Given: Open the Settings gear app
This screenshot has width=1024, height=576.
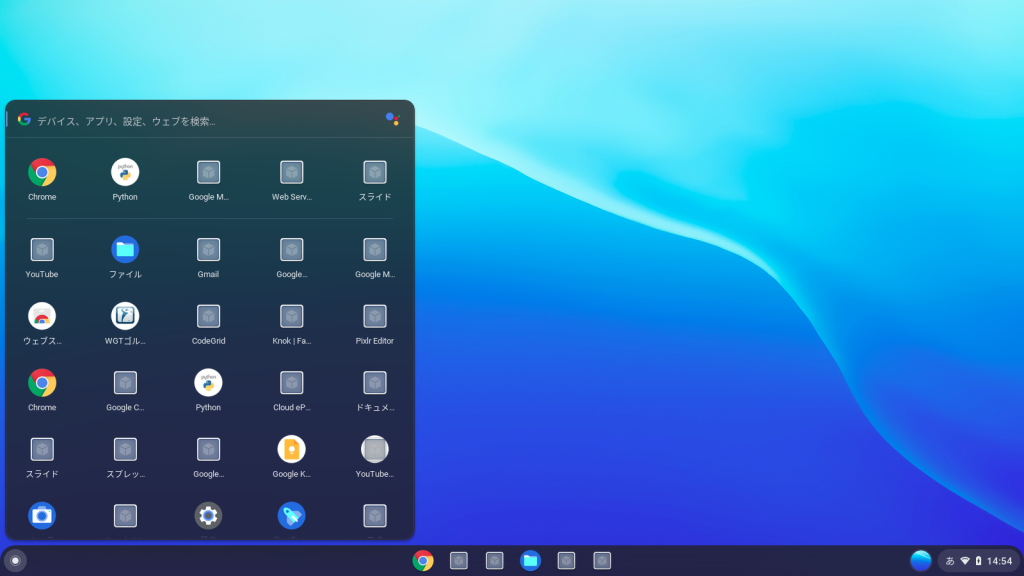Looking at the screenshot, I should point(207,515).
